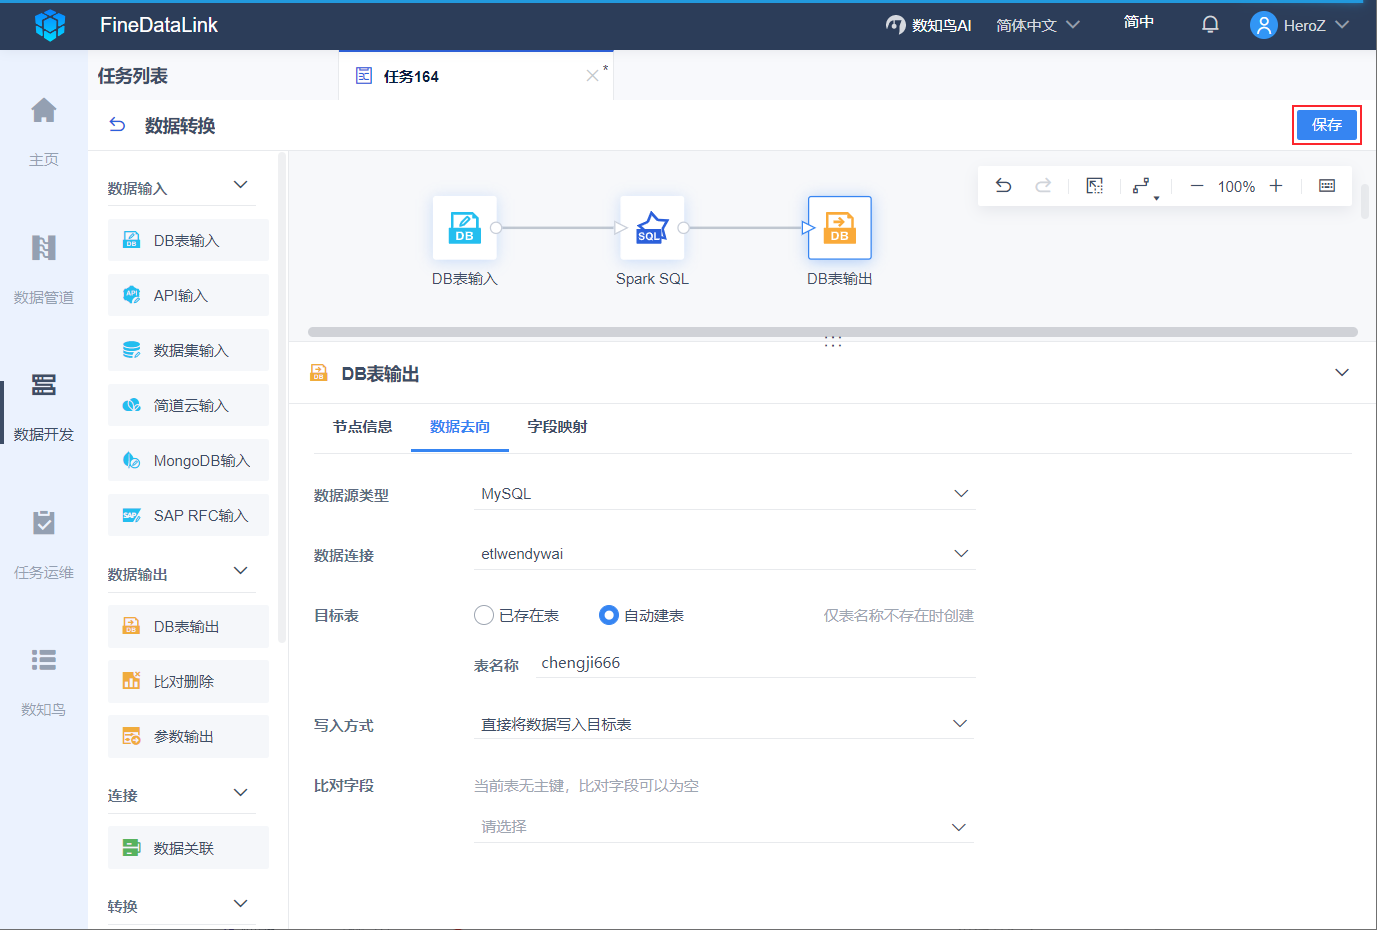Click the HeroZ user avatar

point(1264,25)
